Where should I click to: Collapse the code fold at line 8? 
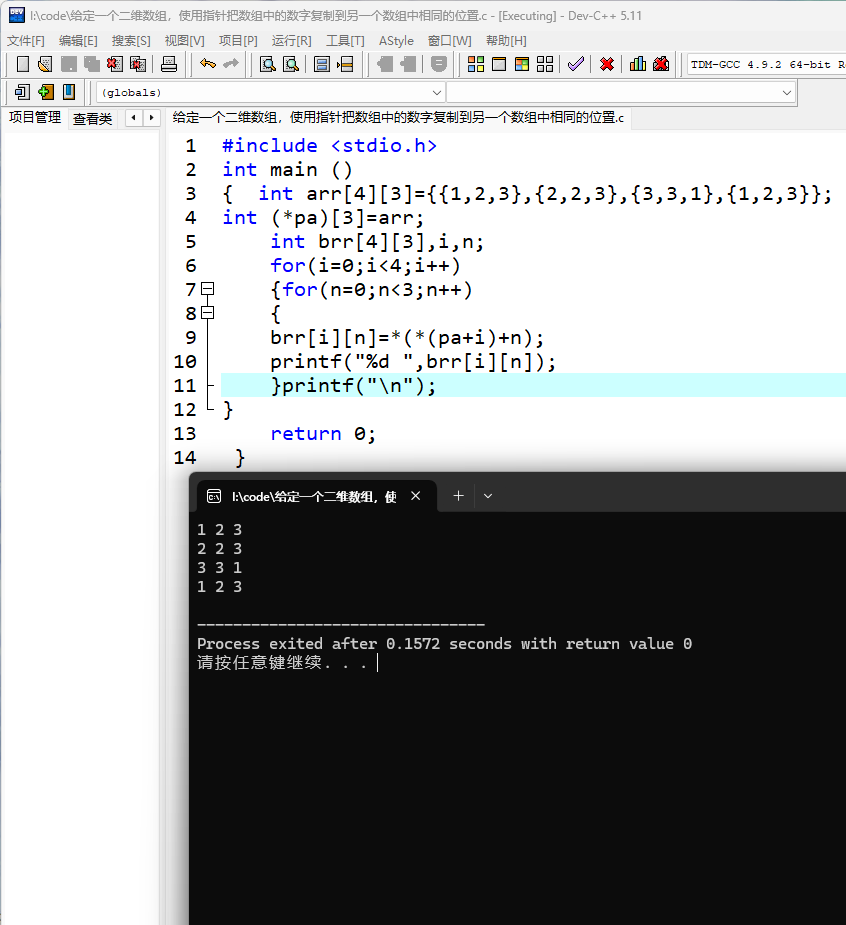207,313
